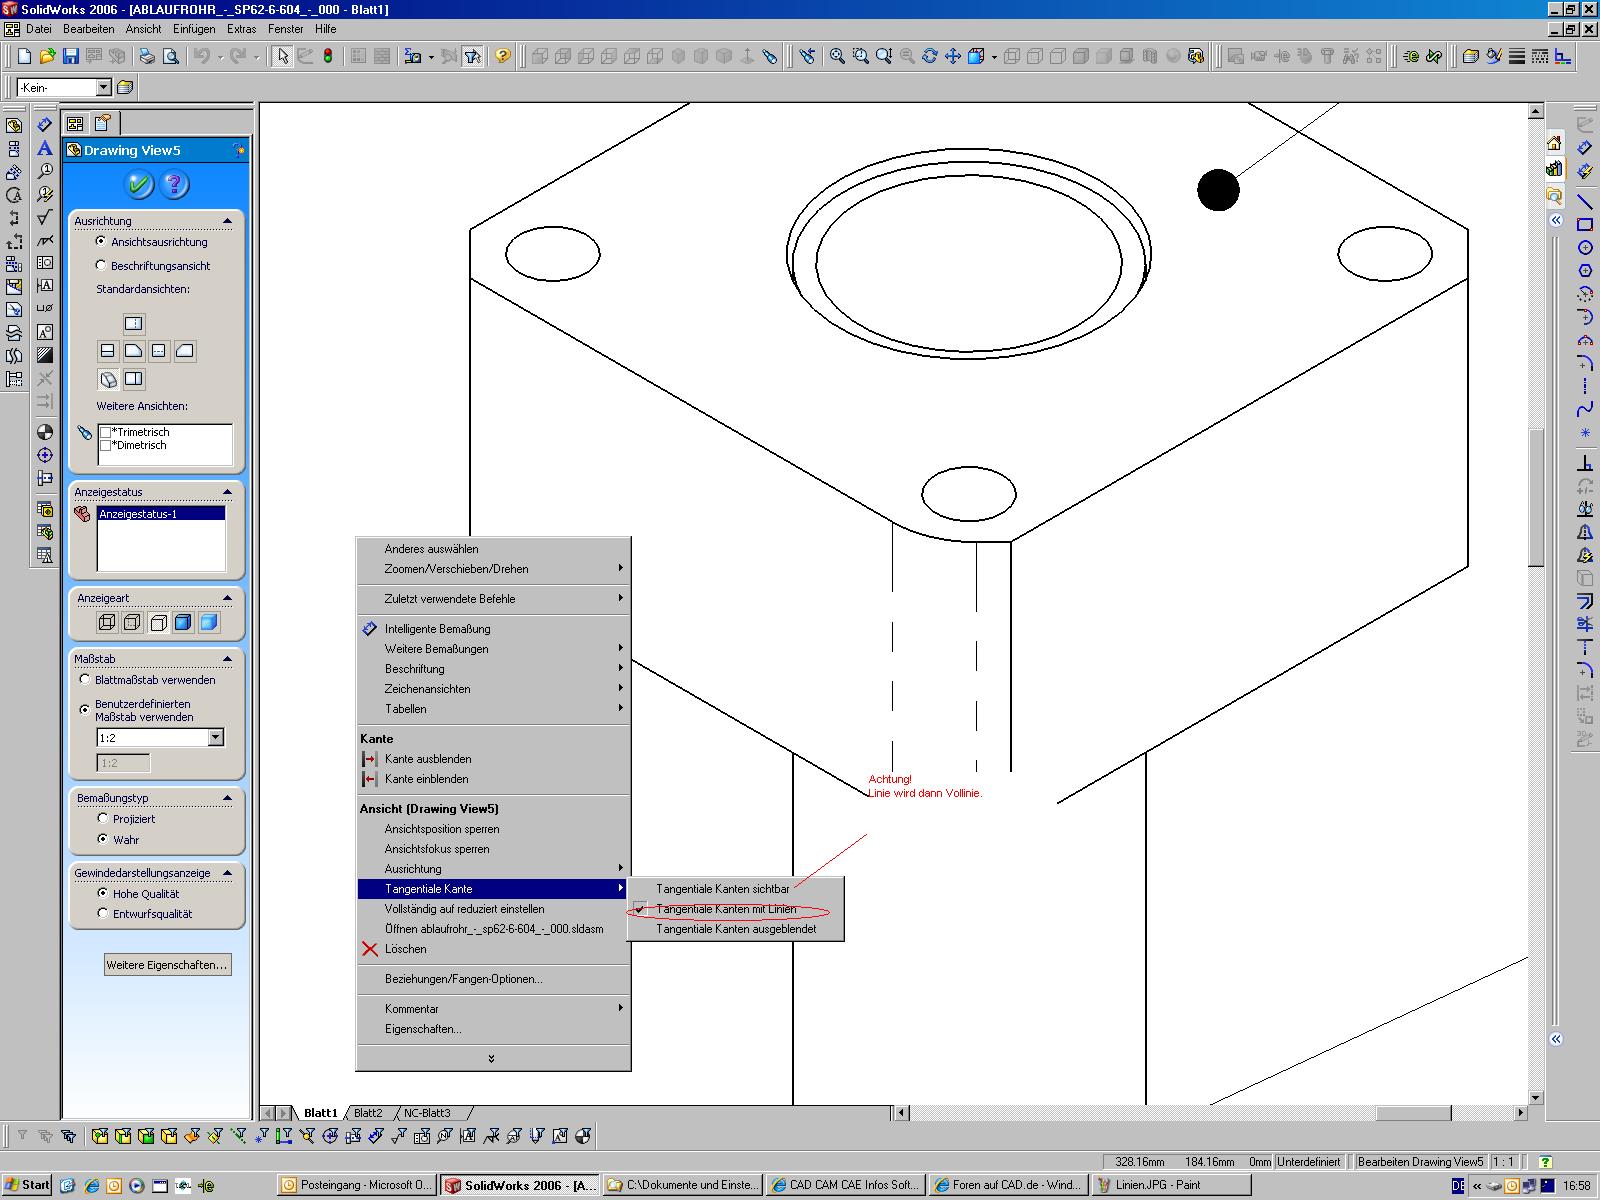
Task: Click the Zoom to Fit magnifier icon
Action: [837, 56]
